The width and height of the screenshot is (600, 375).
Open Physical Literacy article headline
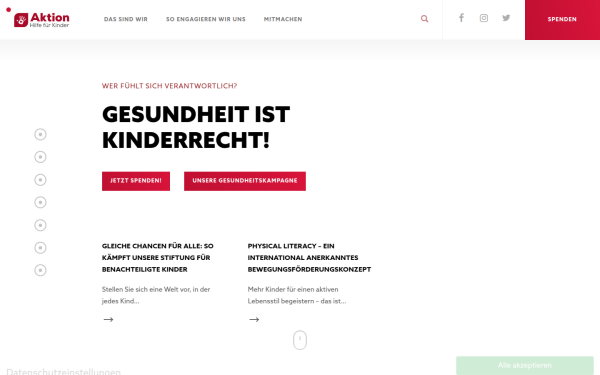coord(309,258)
